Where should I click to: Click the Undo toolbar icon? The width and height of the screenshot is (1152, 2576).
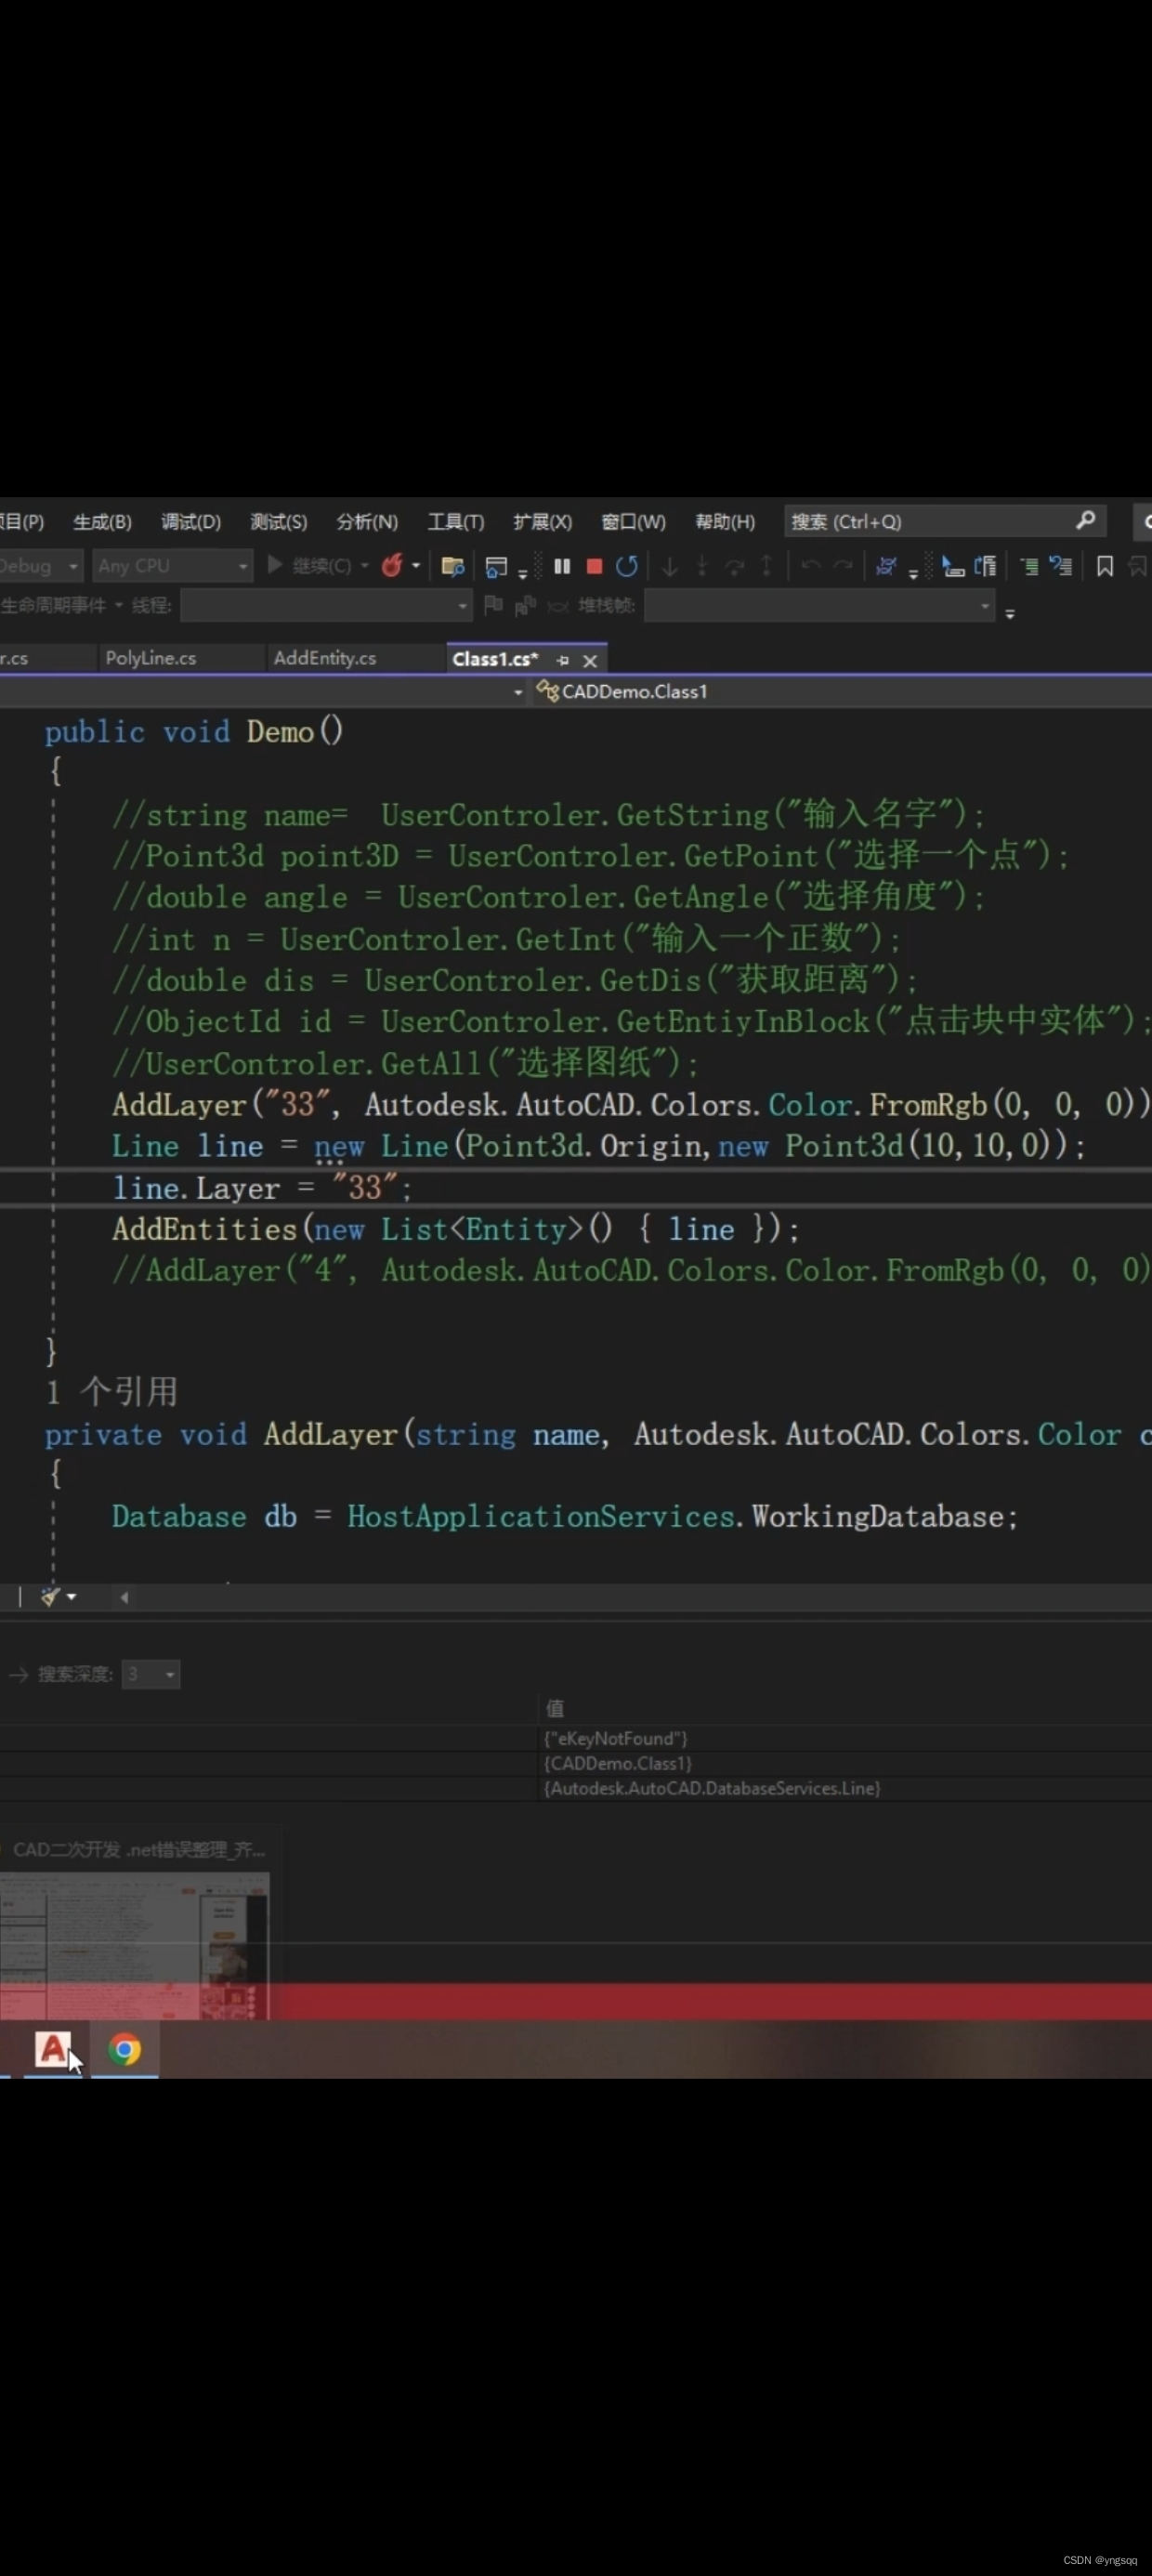[810, 566]
